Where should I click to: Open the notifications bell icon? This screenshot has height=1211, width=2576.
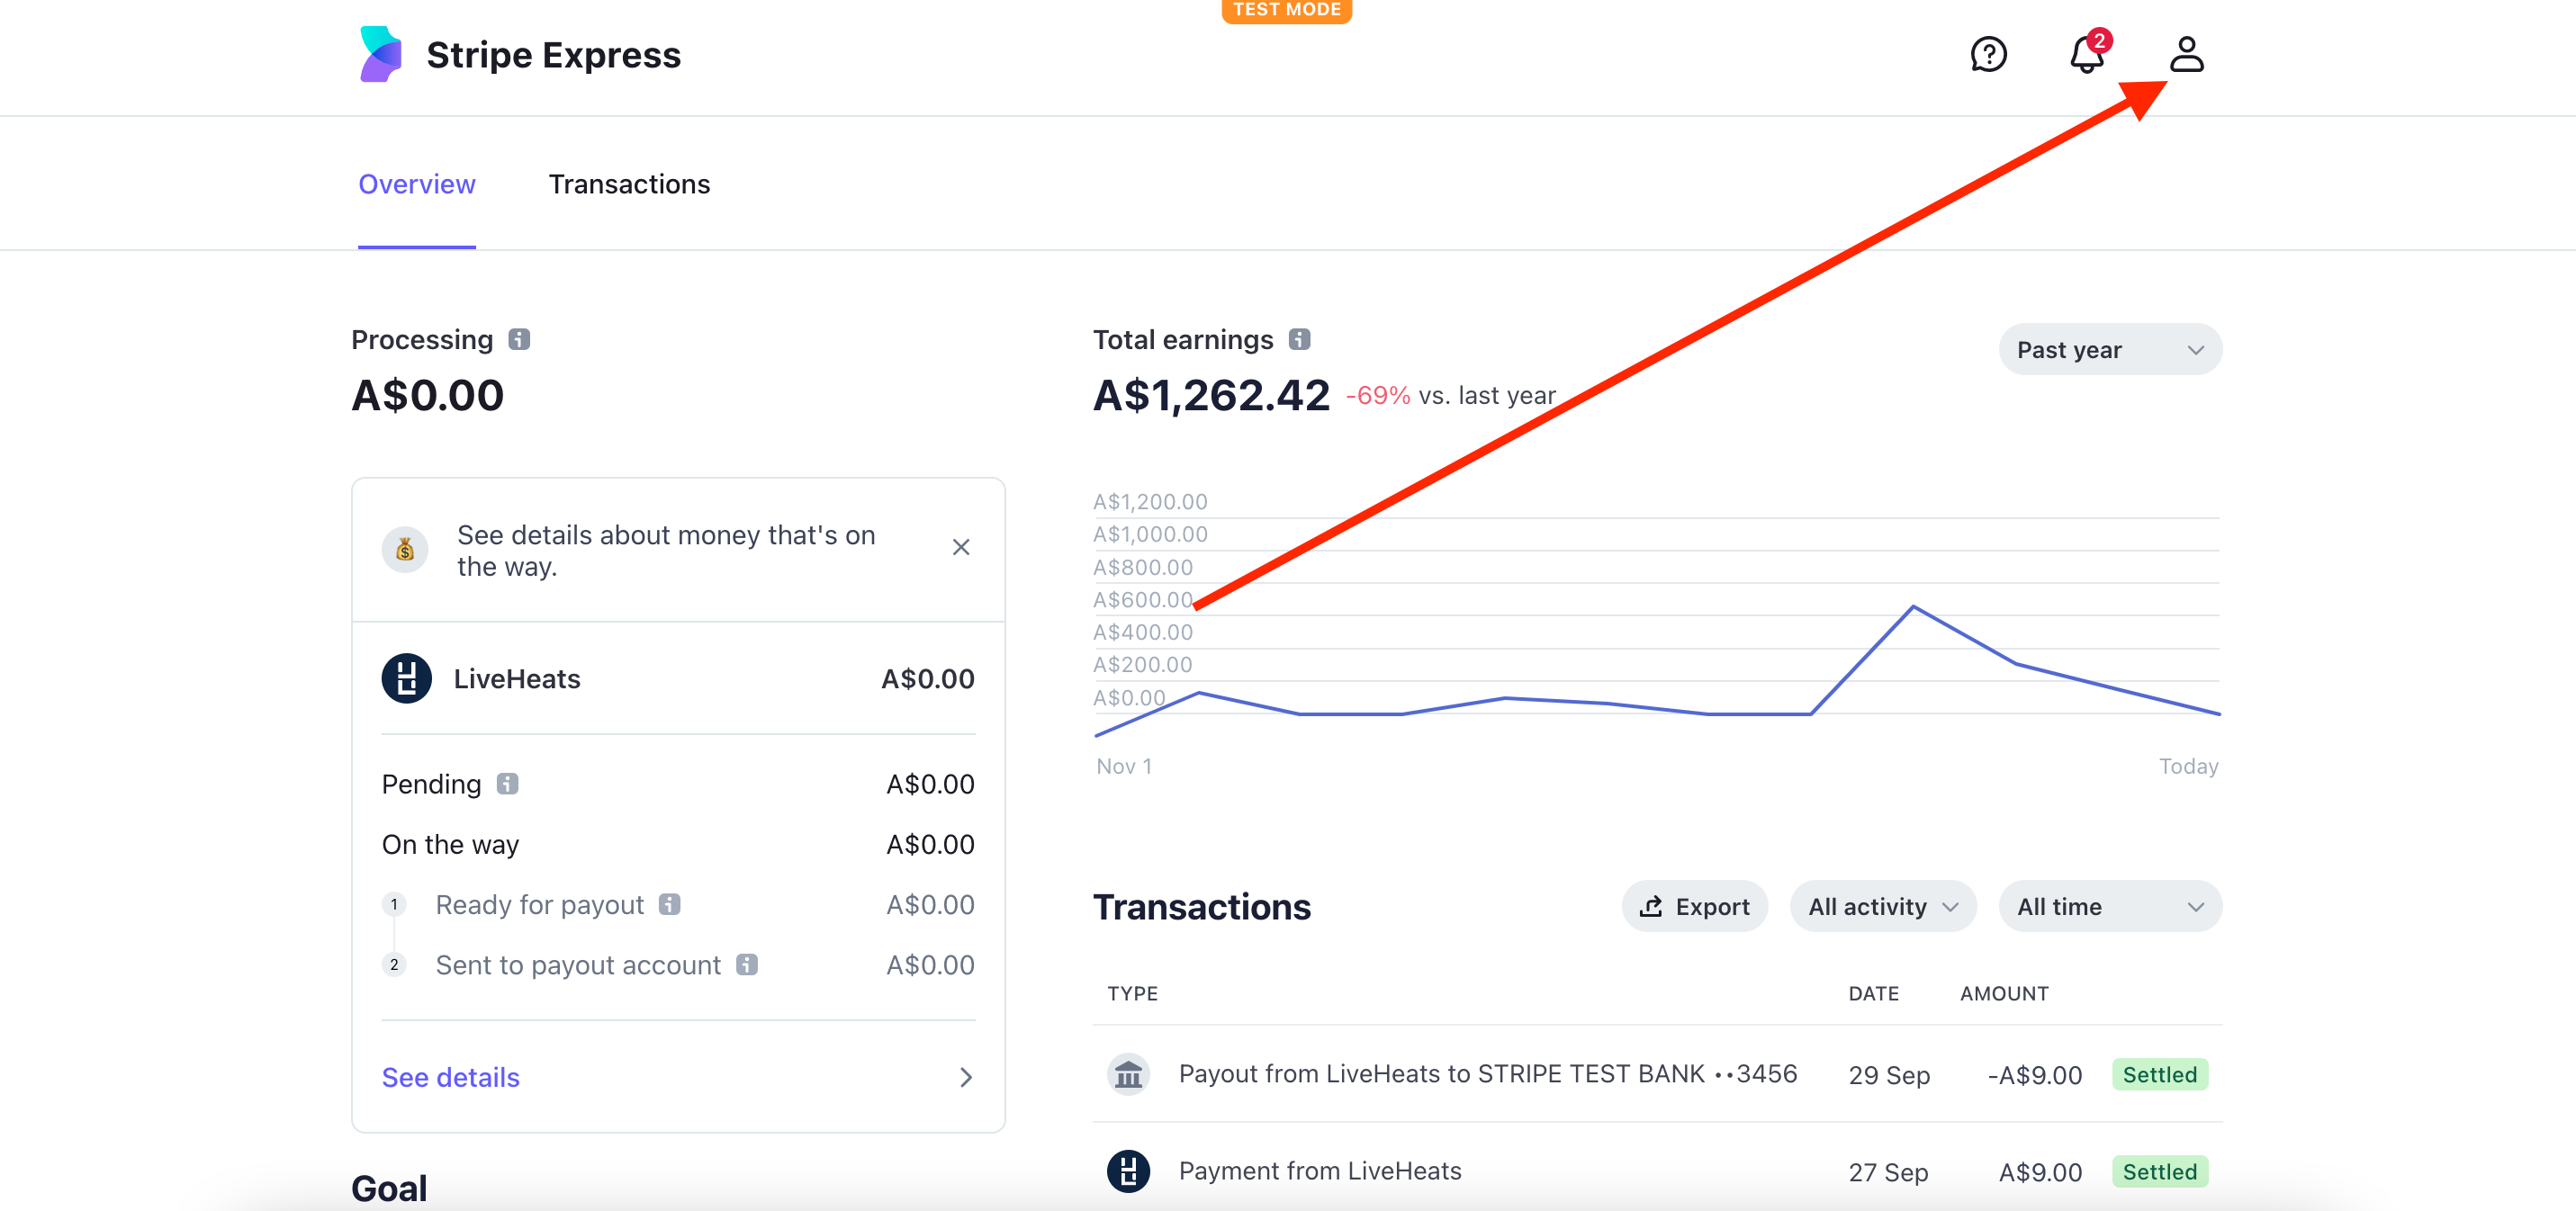click(2087, 53)
